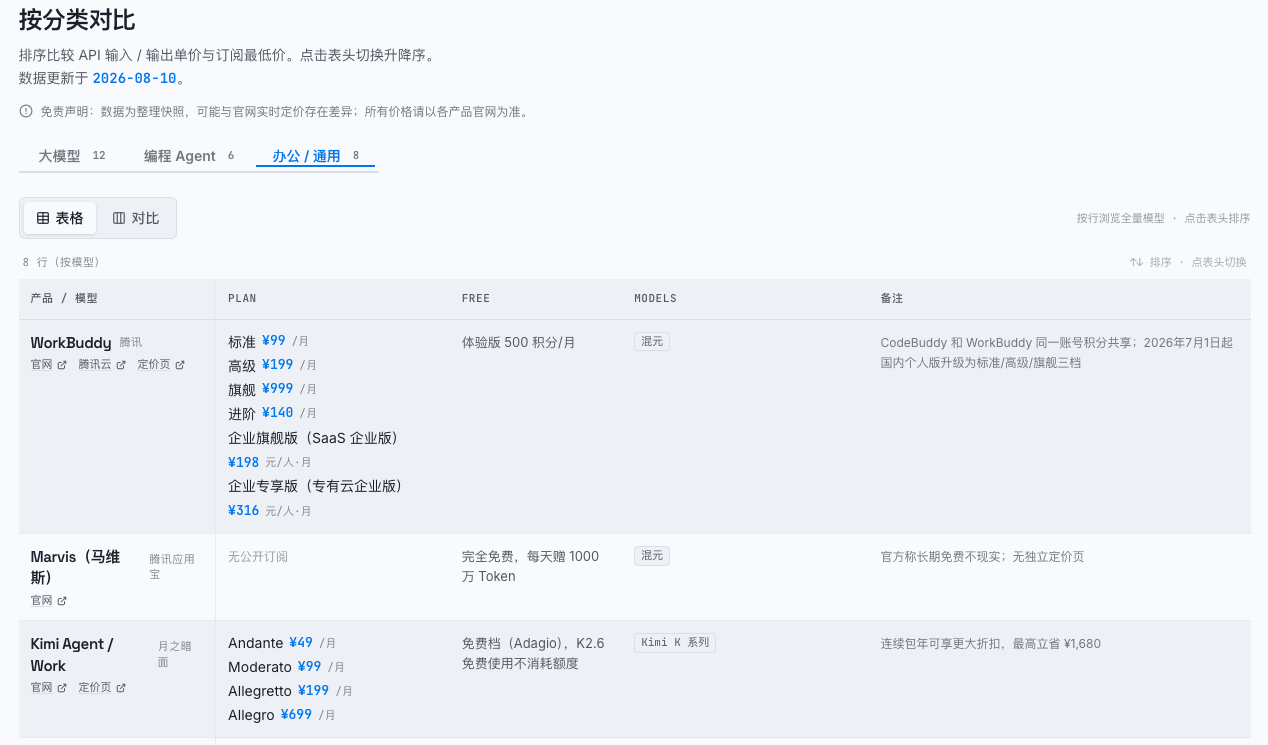This screenshot has width=1268, height=745.
Task: Click the 8 行（按模型）row count label
Action: tap(61, 262)
